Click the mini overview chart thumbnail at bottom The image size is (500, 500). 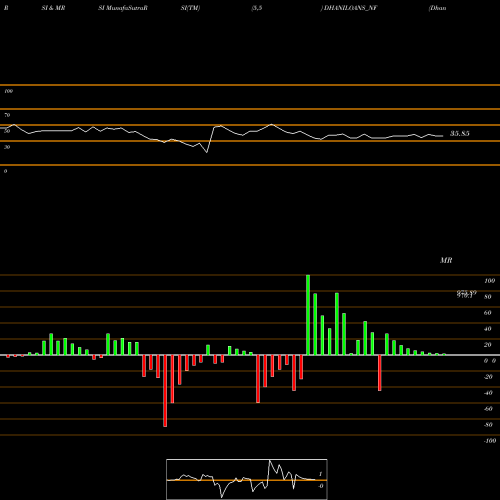point(247,479)
